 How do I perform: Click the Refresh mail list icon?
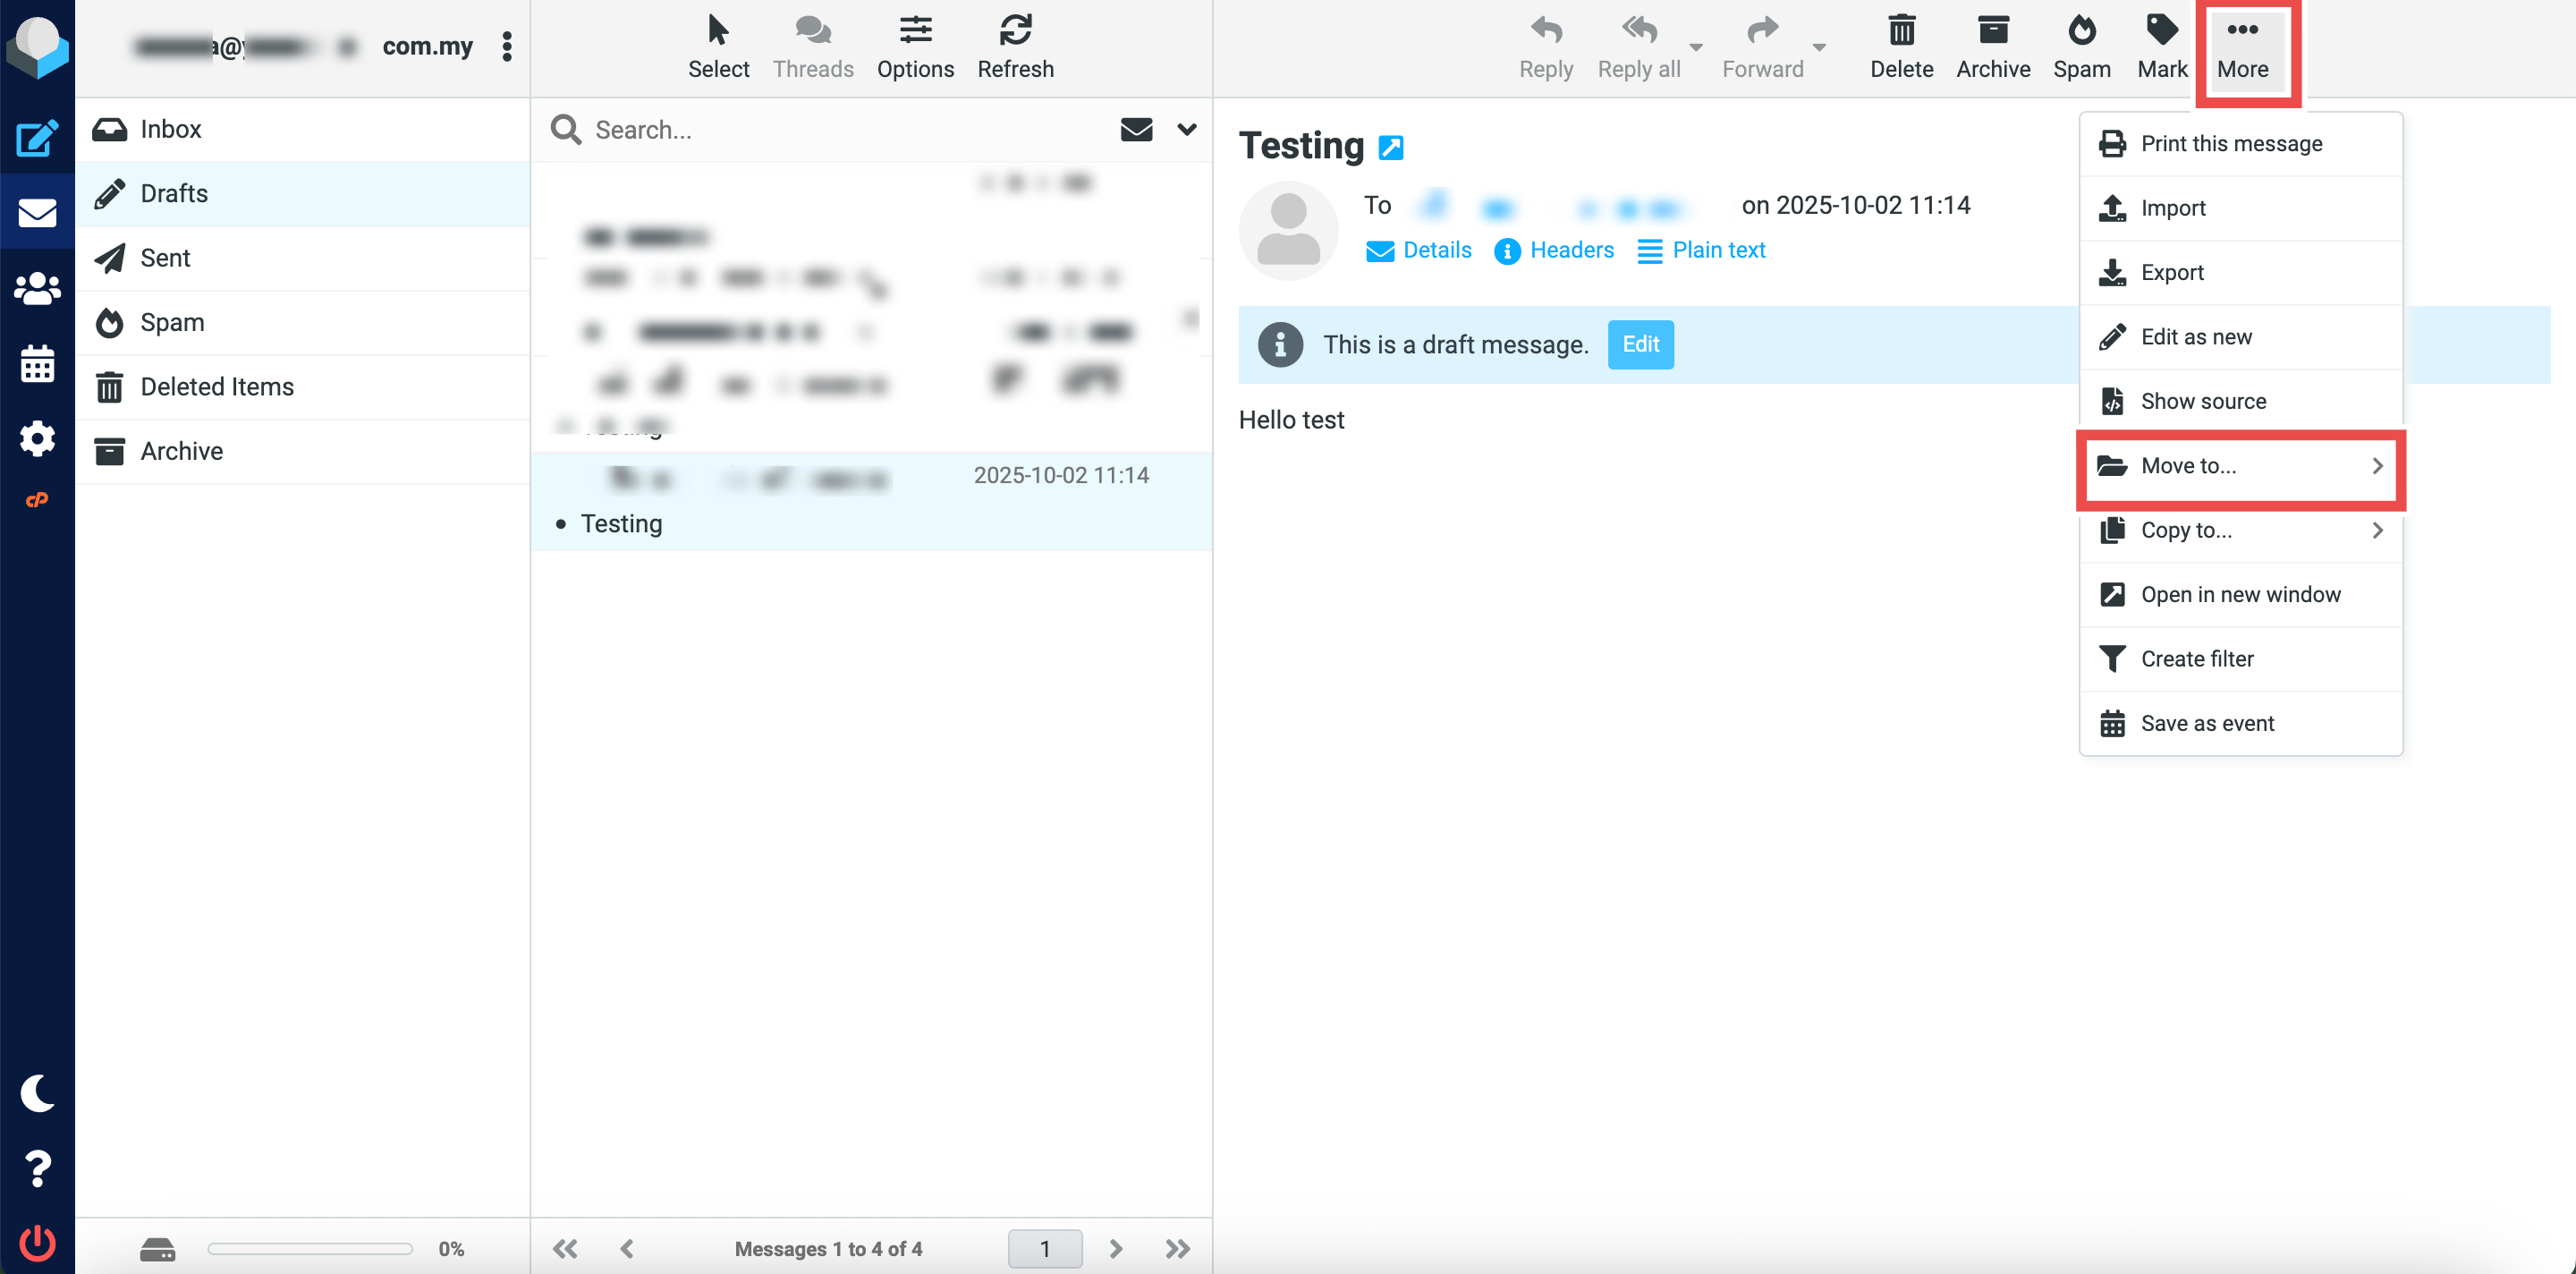(1014, 46)
